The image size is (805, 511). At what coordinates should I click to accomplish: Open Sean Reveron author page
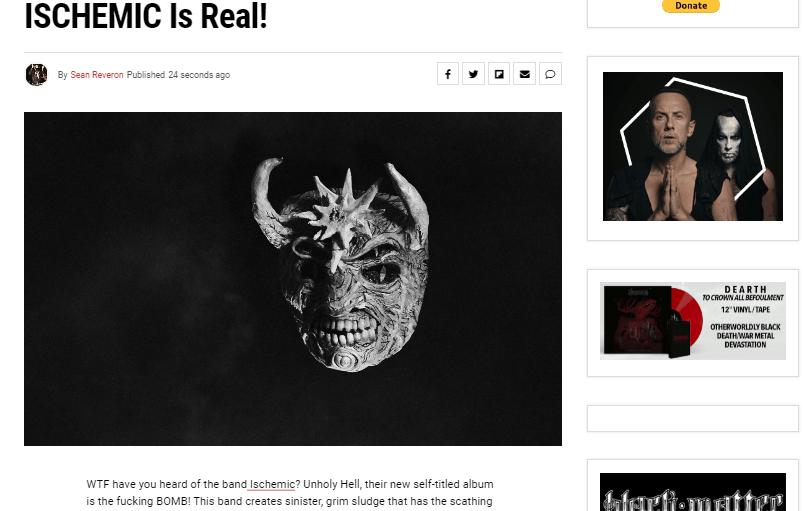pos(97,75)
